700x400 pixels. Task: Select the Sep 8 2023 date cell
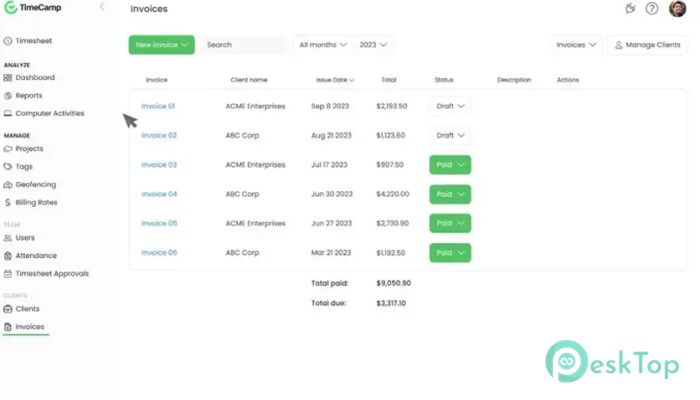(330, 106)
